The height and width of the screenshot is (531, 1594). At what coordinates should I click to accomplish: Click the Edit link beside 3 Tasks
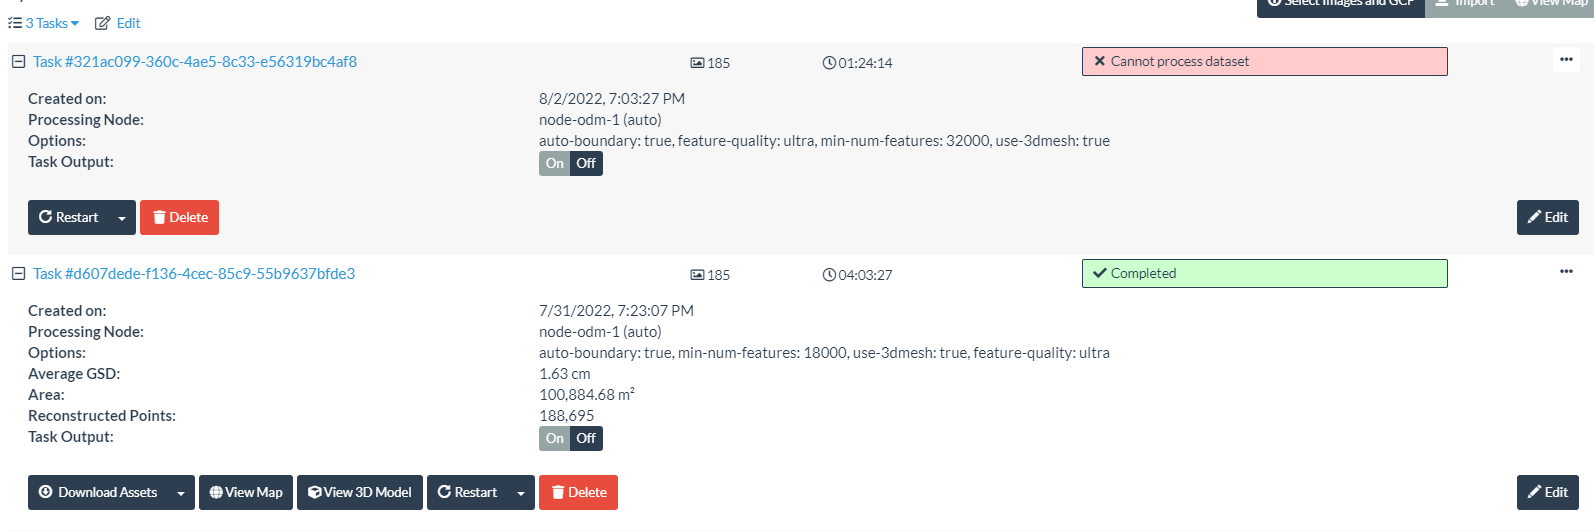[118, 23]
